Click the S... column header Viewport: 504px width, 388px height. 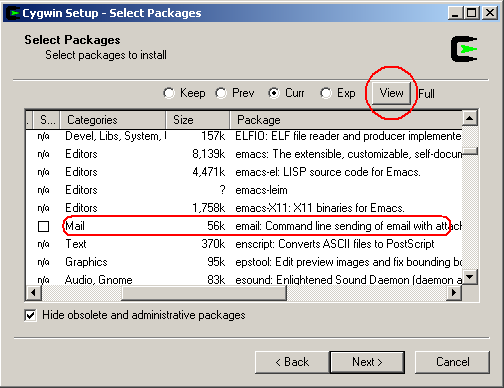(46, 120)
